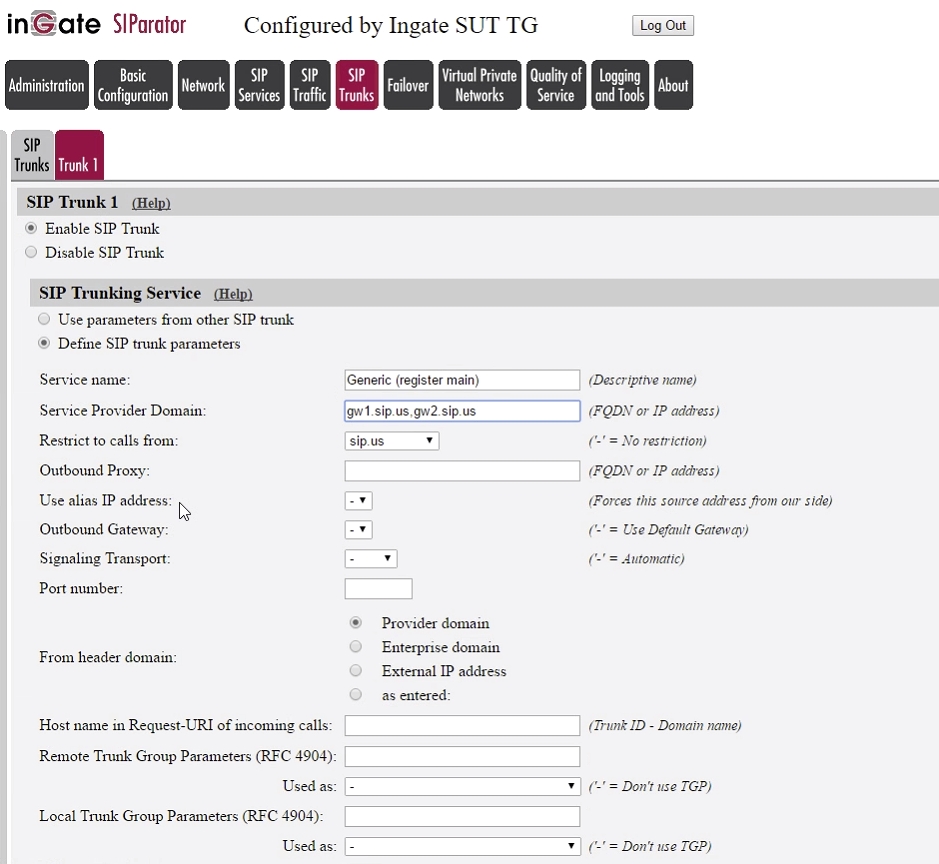Click the Service Provider Domain field
This screenshot has width=939, height=864.
coord(462,411)
